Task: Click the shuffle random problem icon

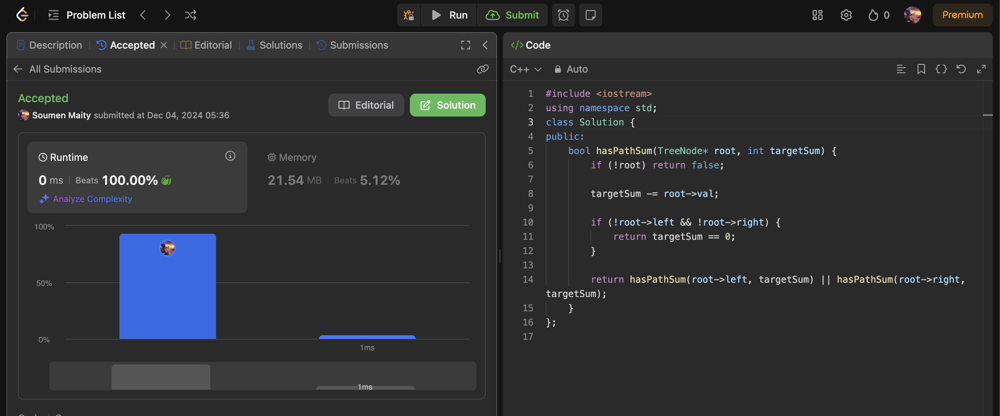Action: click(190, 15)
